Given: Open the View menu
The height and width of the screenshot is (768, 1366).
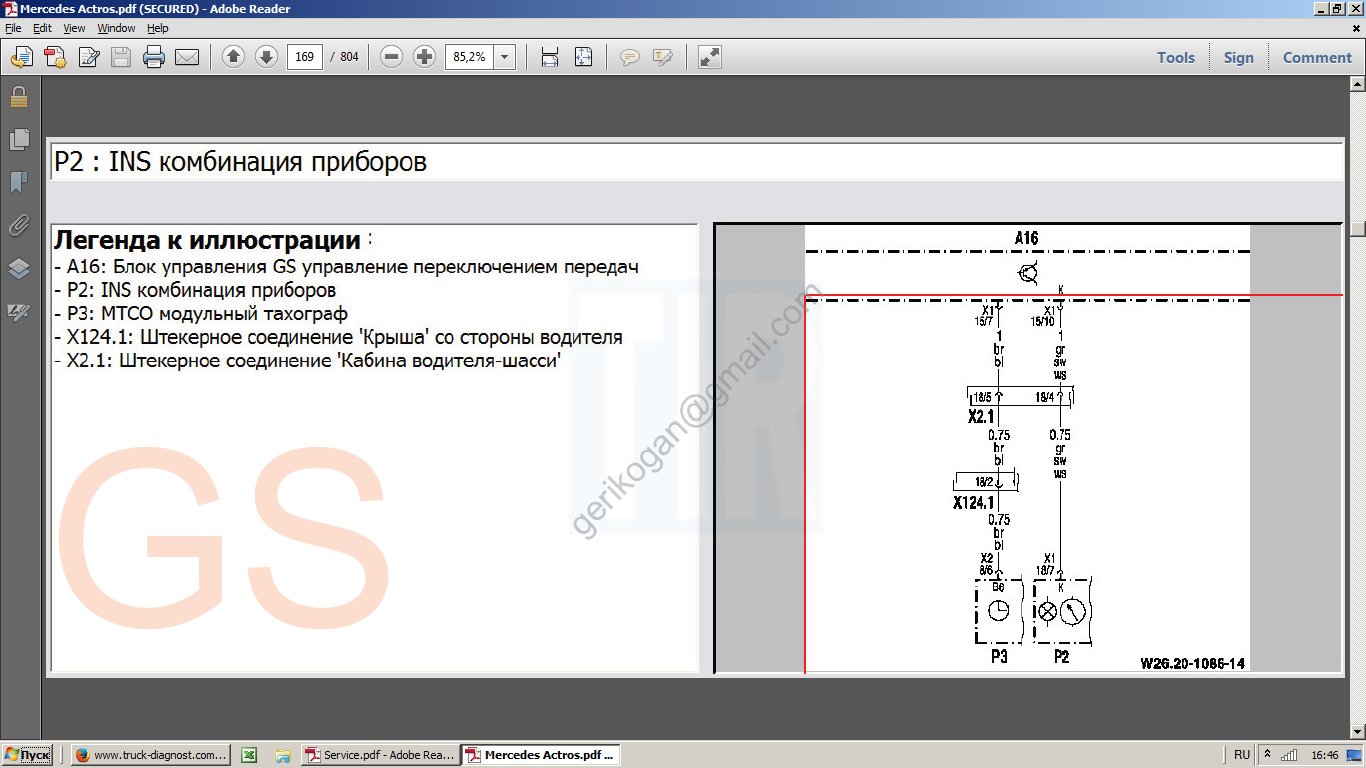Looking at the screenshot, I should [x=74, y=28].
